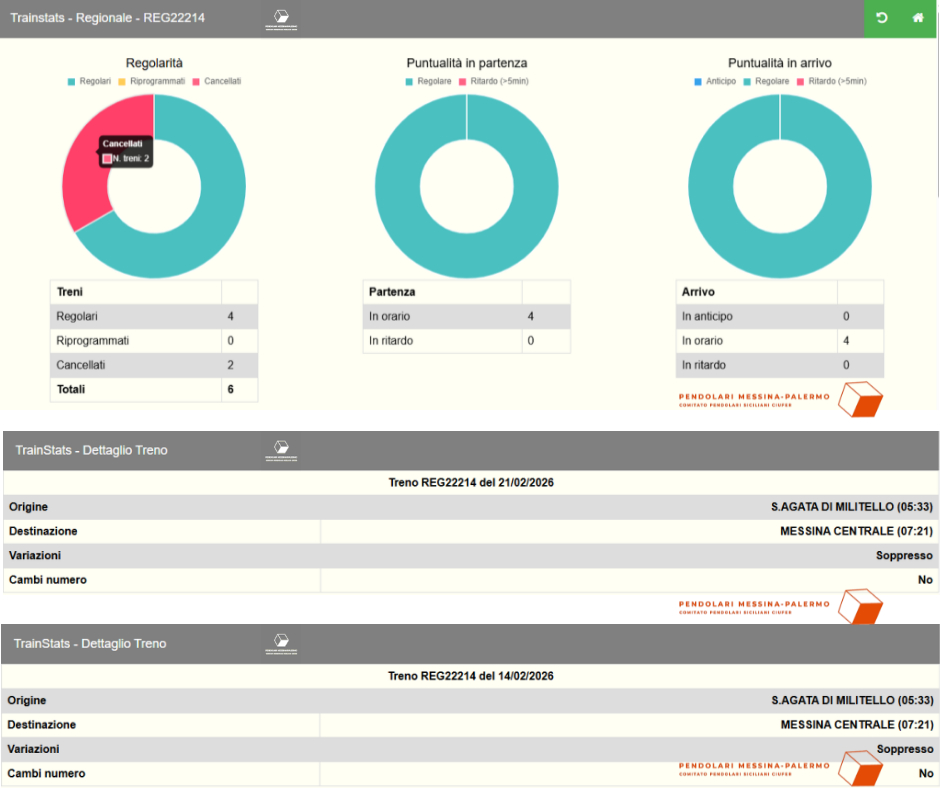Click header logo of the 14/02/2026 train detail panel

(281, 643)
